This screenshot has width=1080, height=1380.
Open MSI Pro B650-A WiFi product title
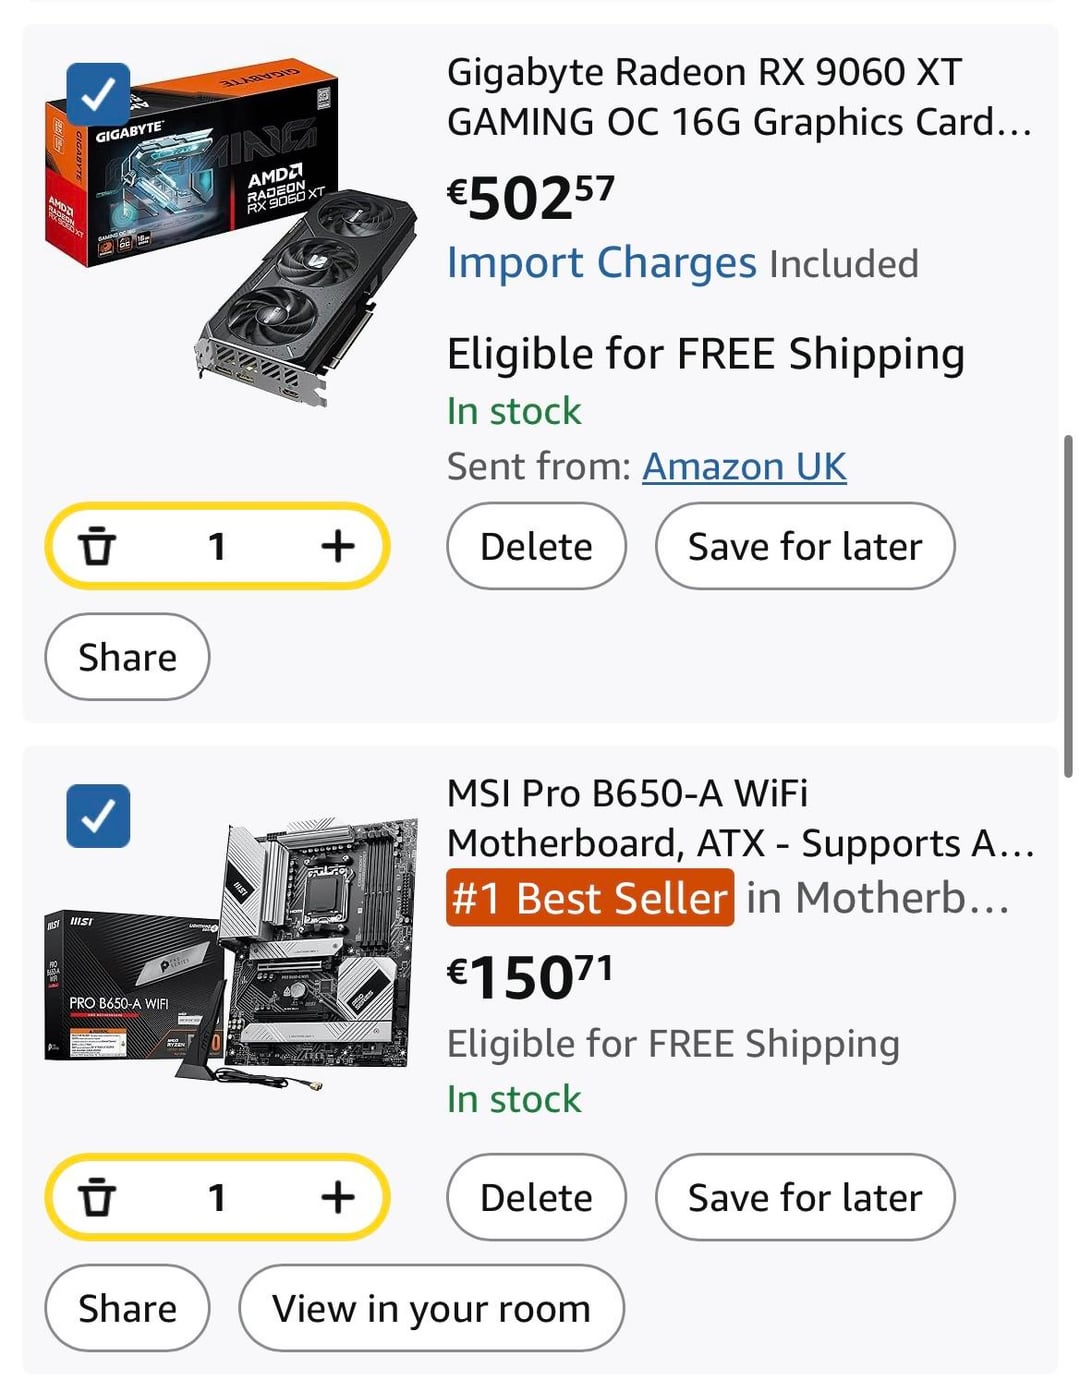(x=738, y=818)
